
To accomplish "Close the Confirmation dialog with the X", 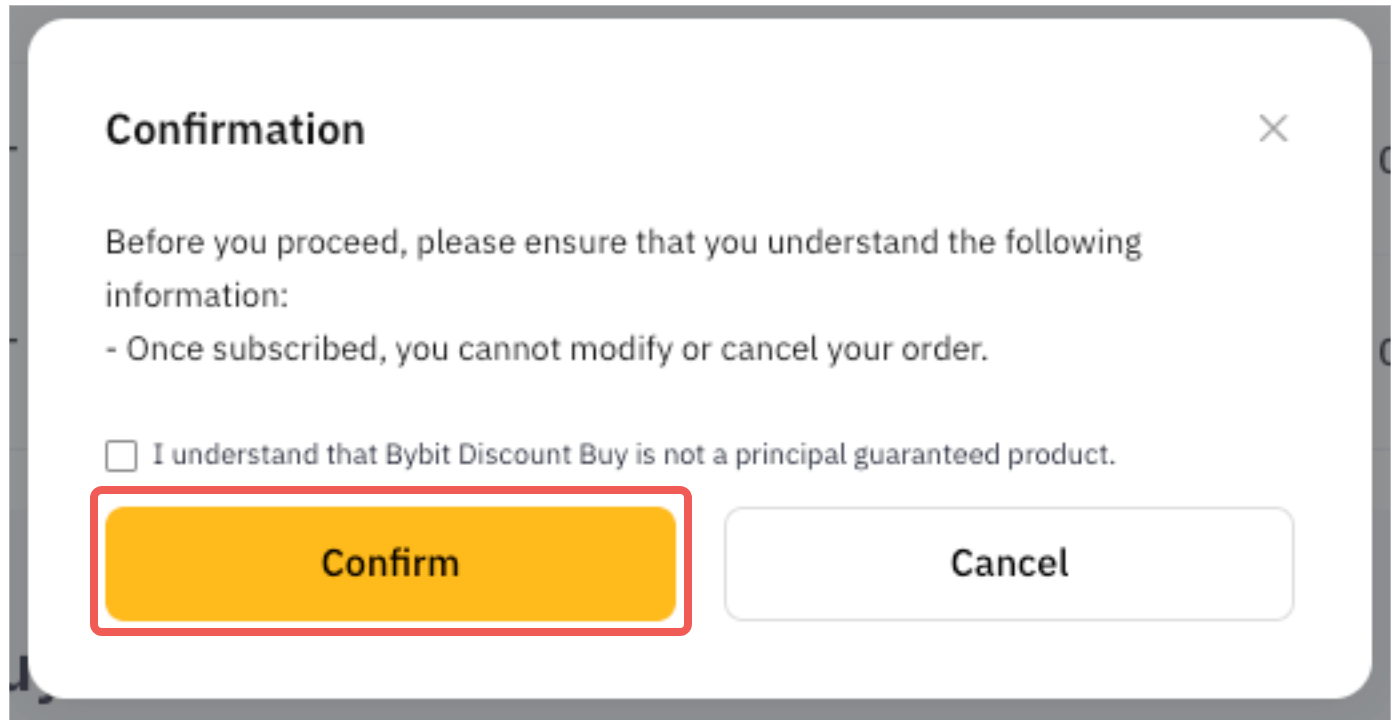I will pos(1272,129).
